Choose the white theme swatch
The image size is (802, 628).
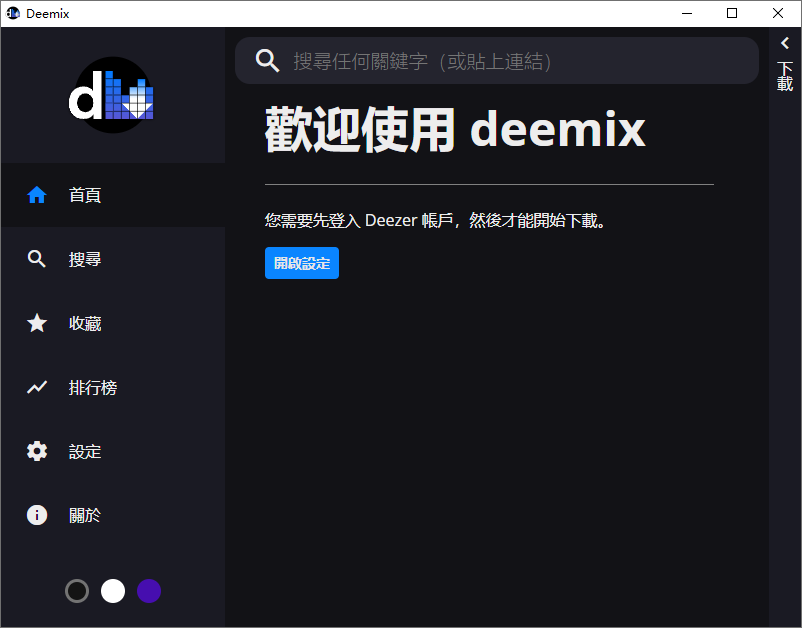click(x=113, y=591)
